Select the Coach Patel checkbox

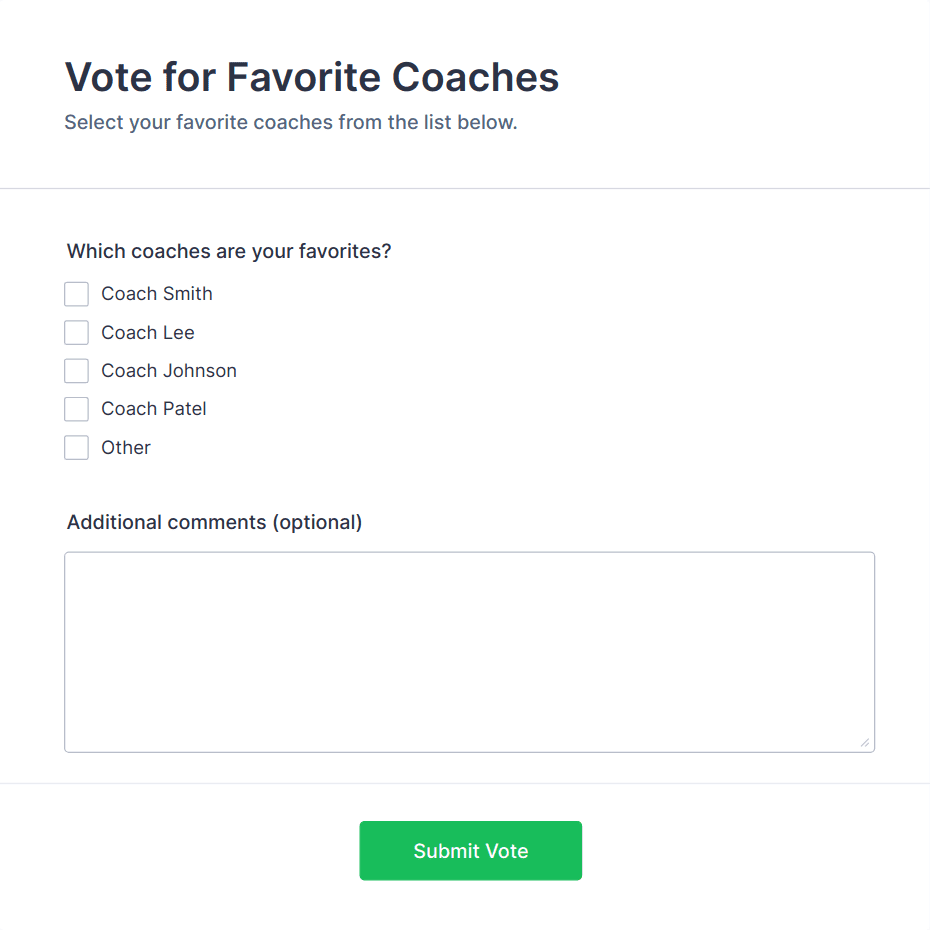tap(77, 409)
